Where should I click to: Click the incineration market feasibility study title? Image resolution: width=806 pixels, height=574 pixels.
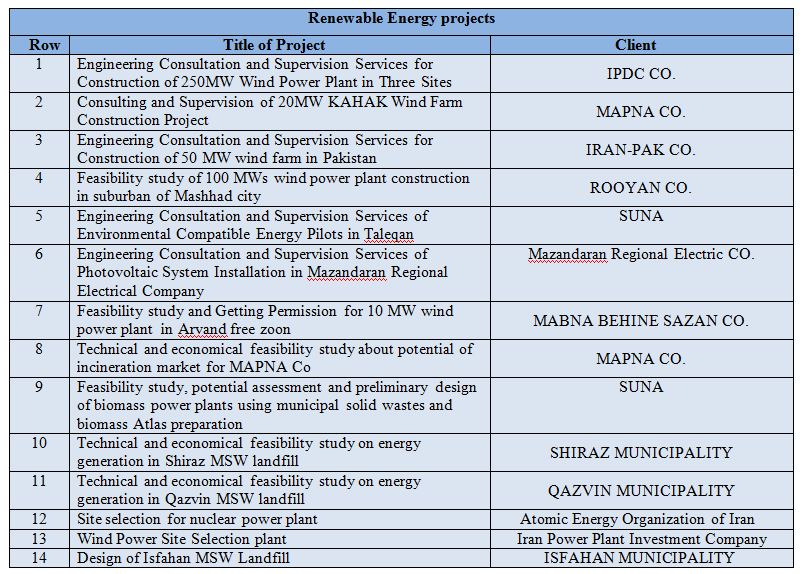pos(275,358)
